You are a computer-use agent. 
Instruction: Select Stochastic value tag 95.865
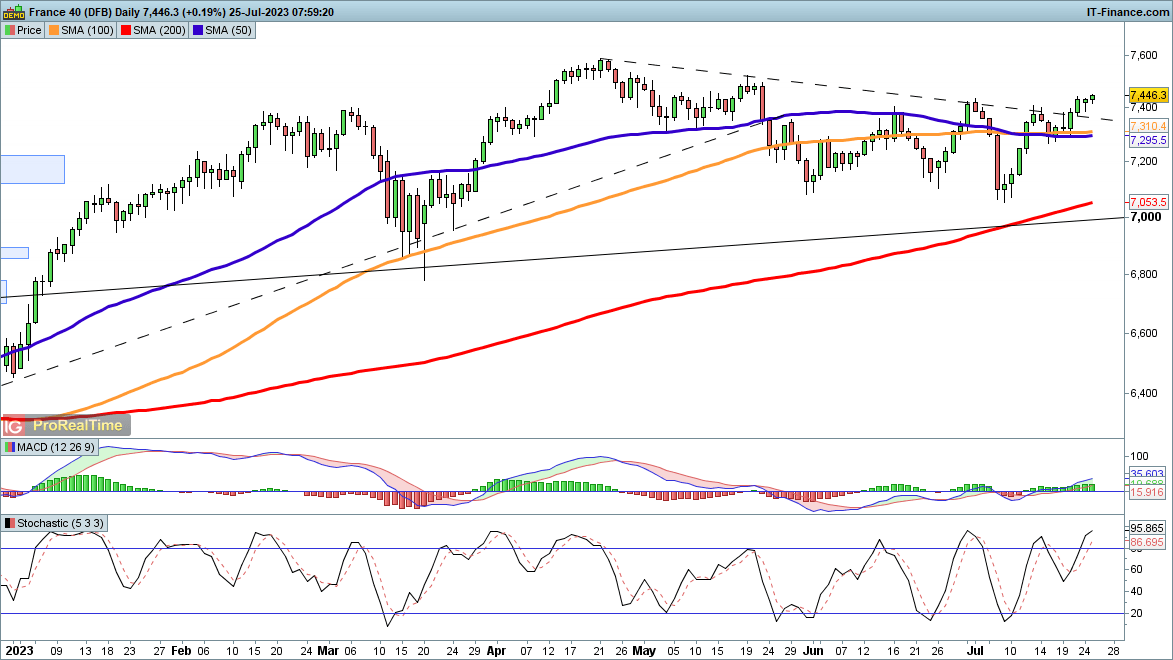point(1147,528)
